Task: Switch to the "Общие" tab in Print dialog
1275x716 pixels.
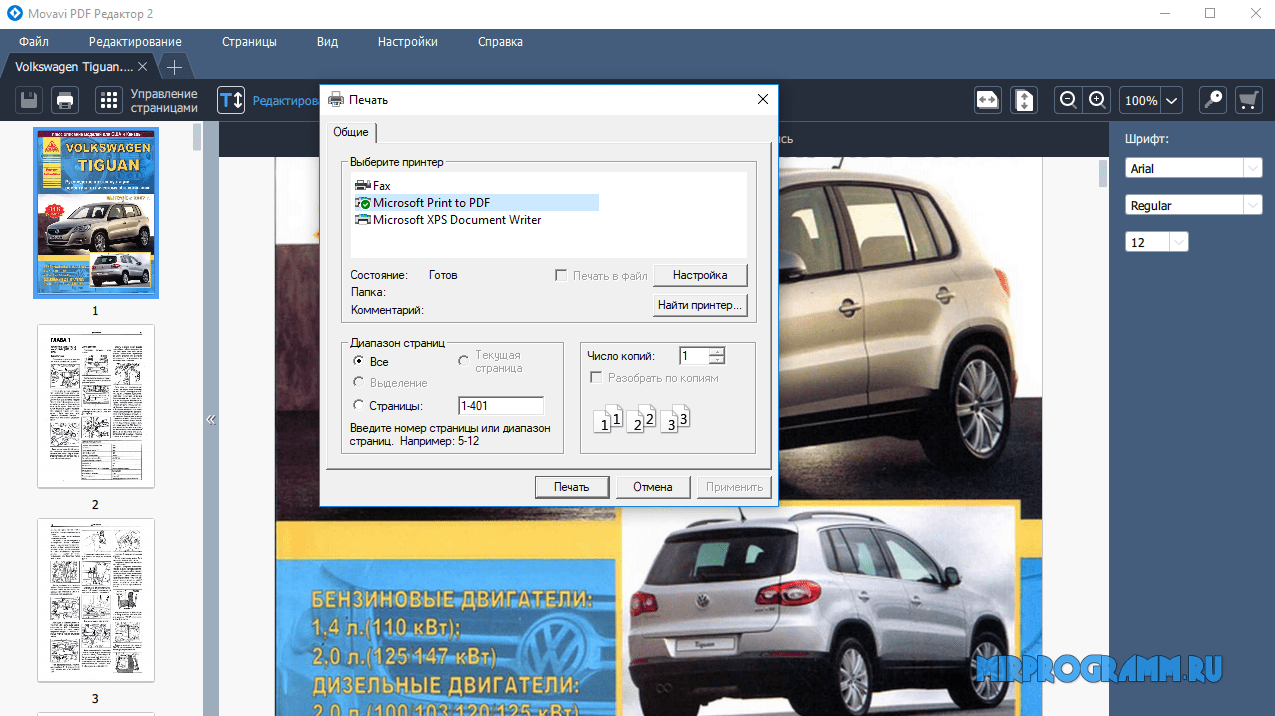Action: tap(350, 132)
